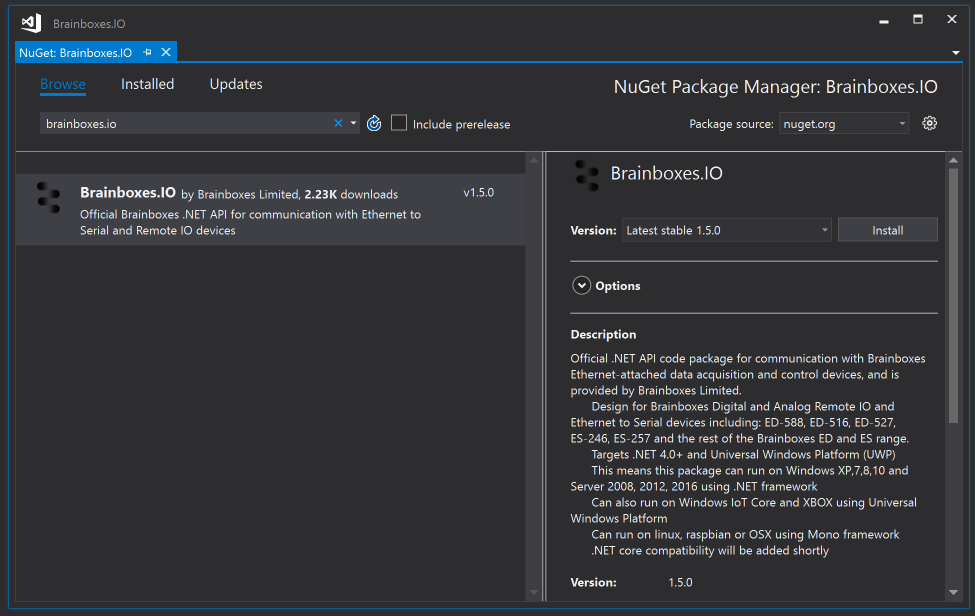The image size is (975, 616).
Task: Click the results list scroll down arrow
Action: click(x=534, y=592)
